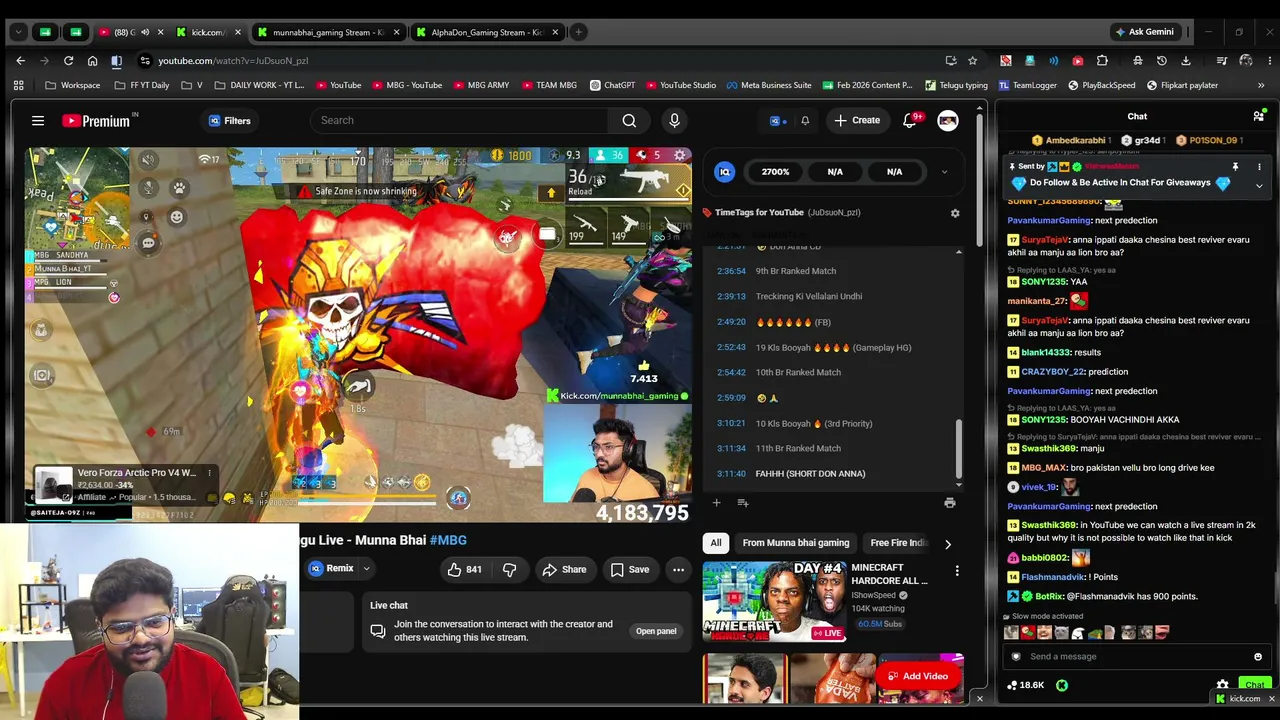The image size is (1280, 720).
Task: Open a new browser tab
Action: 578,32
